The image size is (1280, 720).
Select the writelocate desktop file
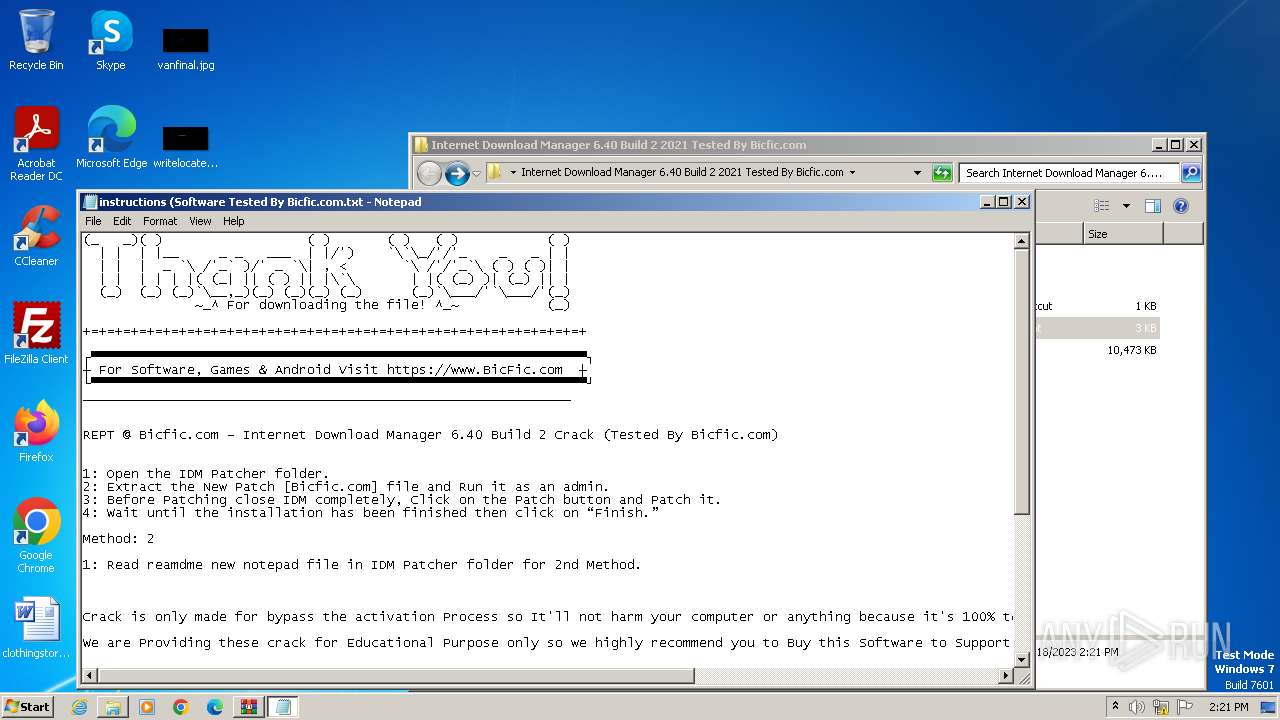pos(186,147)
